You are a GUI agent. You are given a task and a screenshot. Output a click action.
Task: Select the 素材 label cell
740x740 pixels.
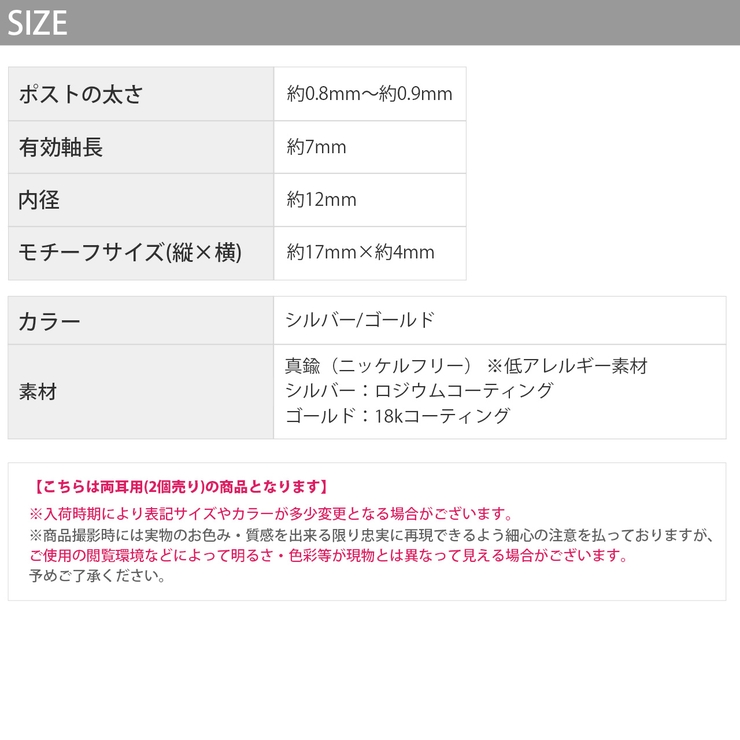141,392
